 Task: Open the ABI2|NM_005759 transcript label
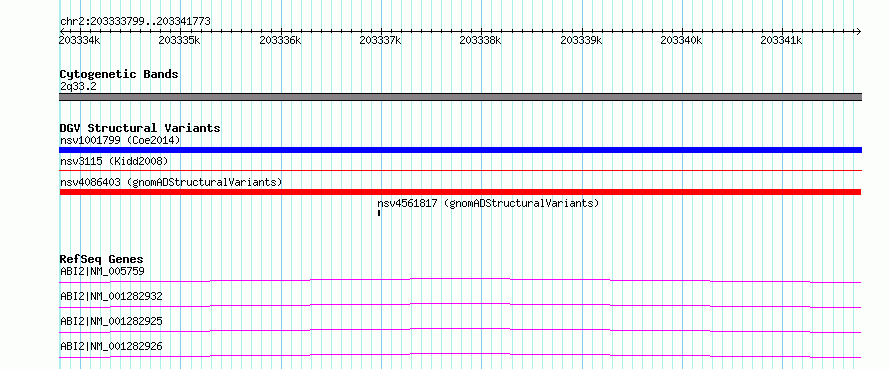102,271
